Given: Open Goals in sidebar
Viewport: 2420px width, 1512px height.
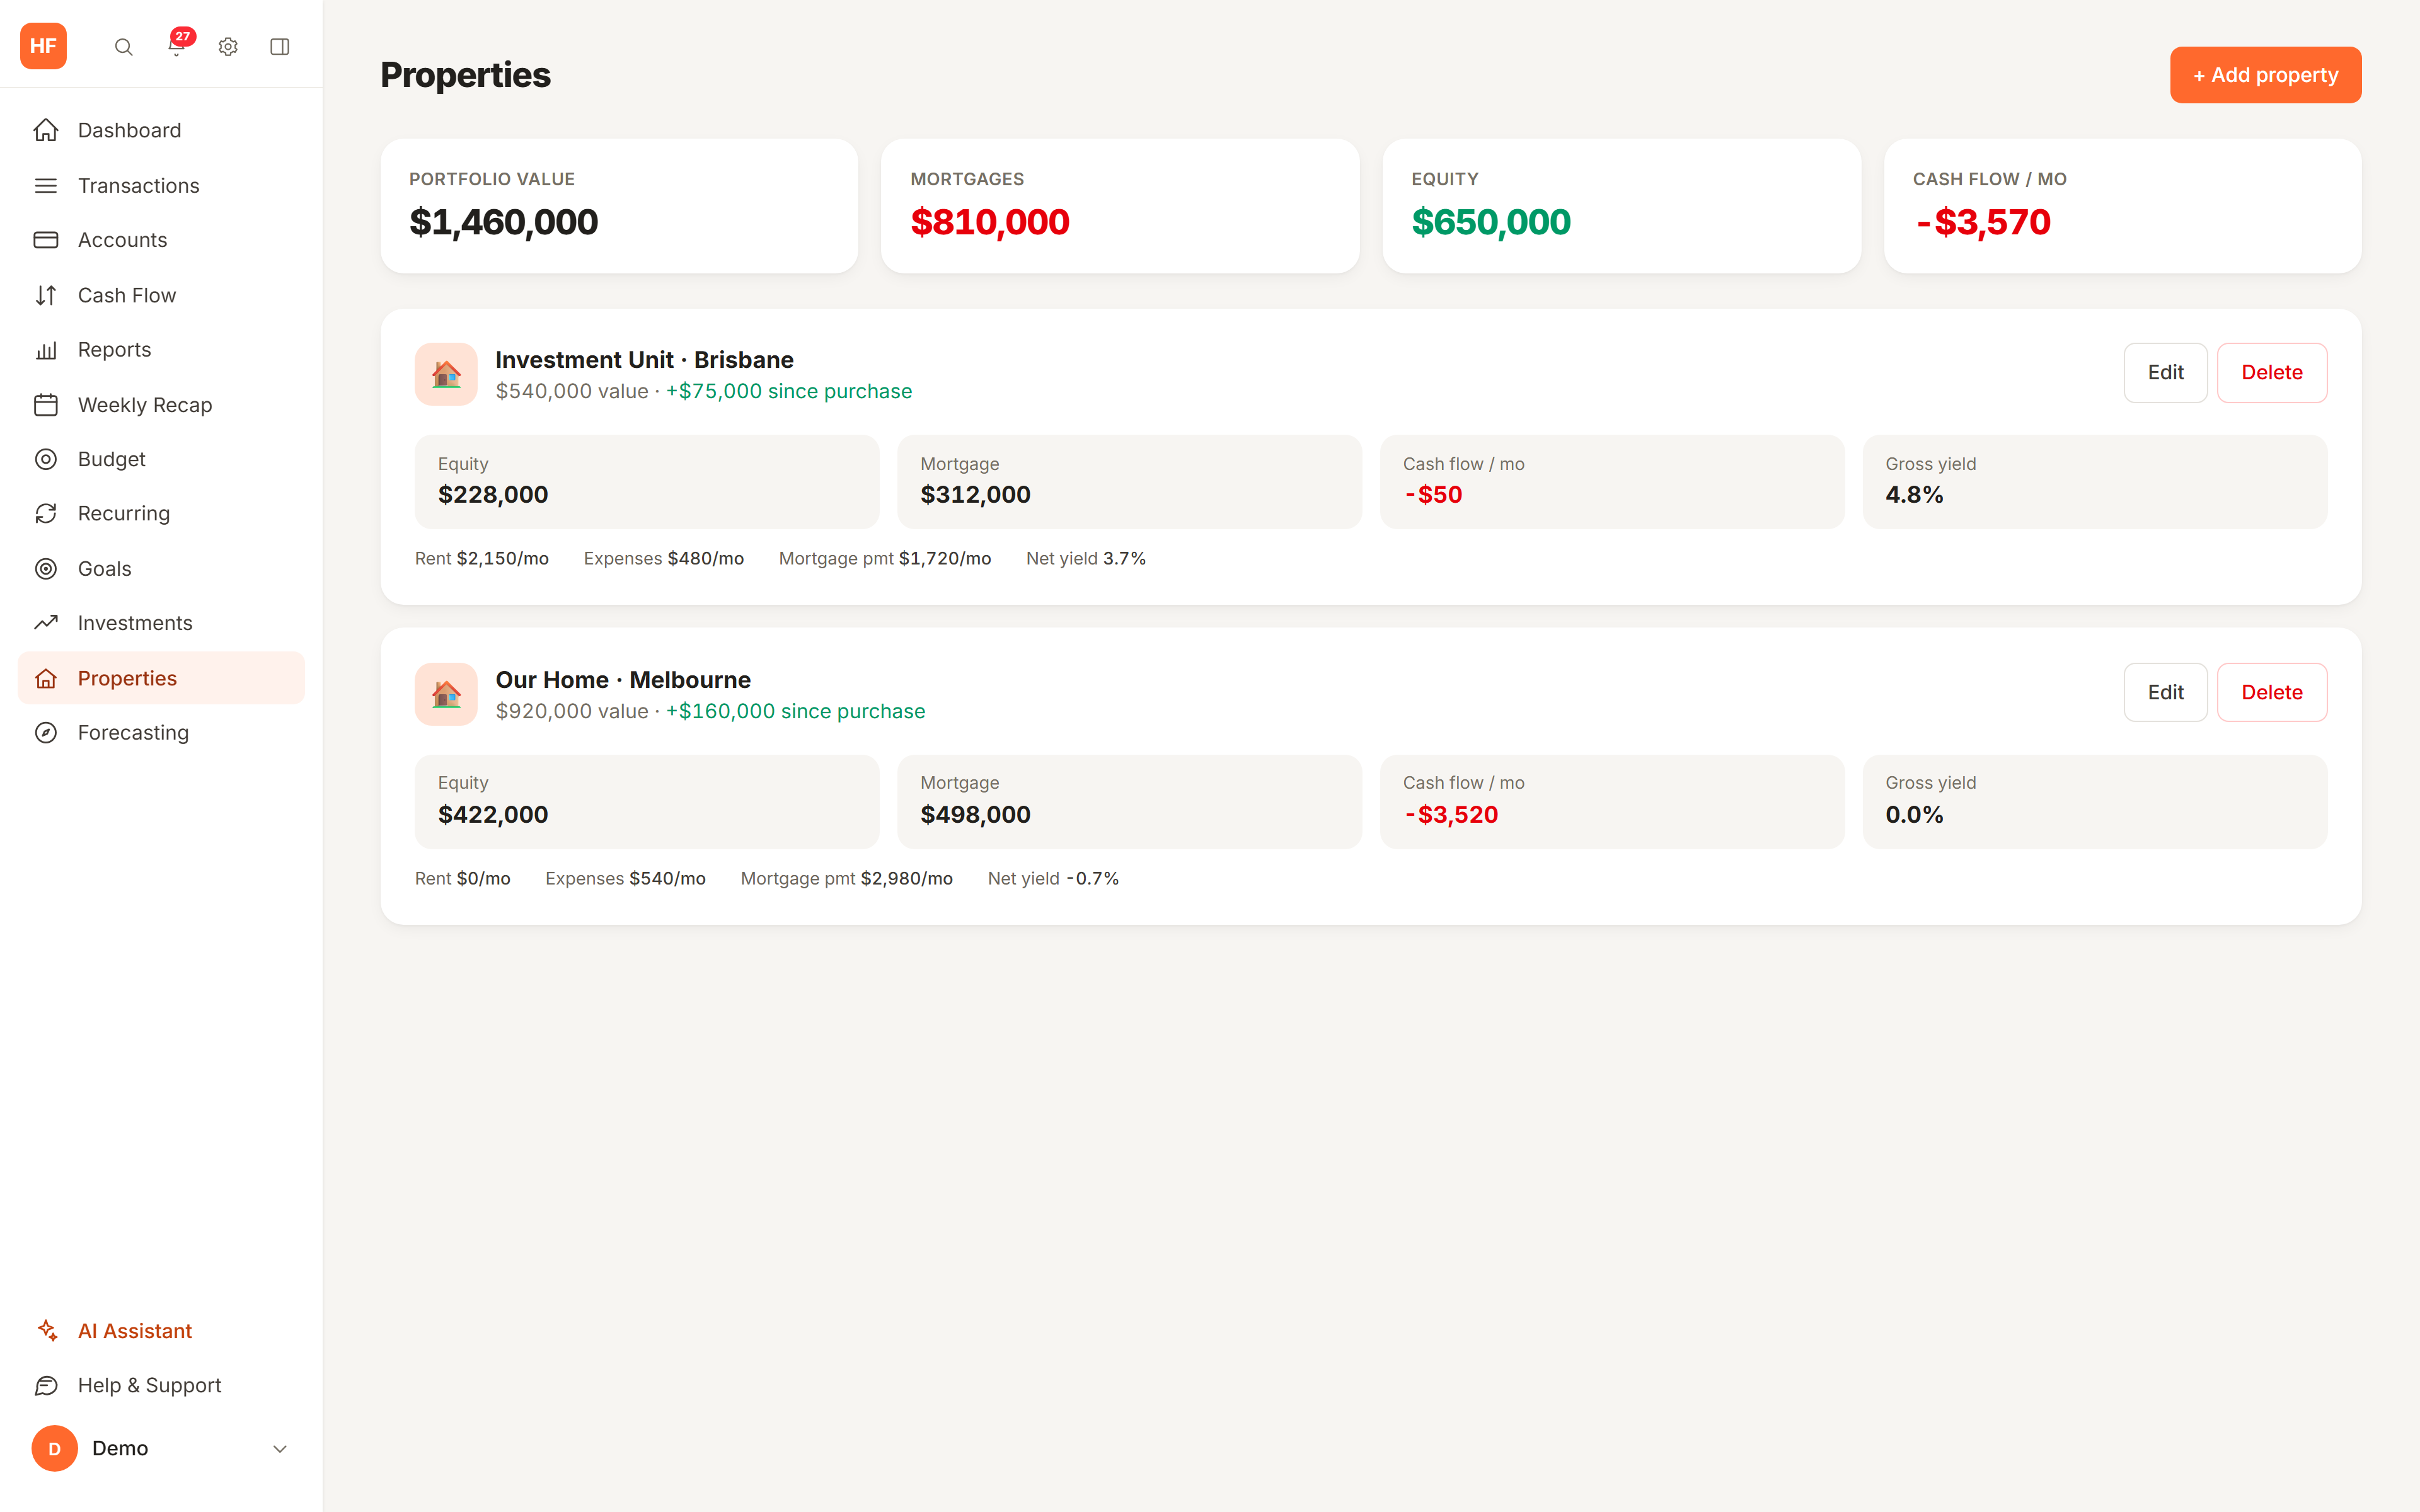Looking at the screenshot, I should [x=161, y=569].
